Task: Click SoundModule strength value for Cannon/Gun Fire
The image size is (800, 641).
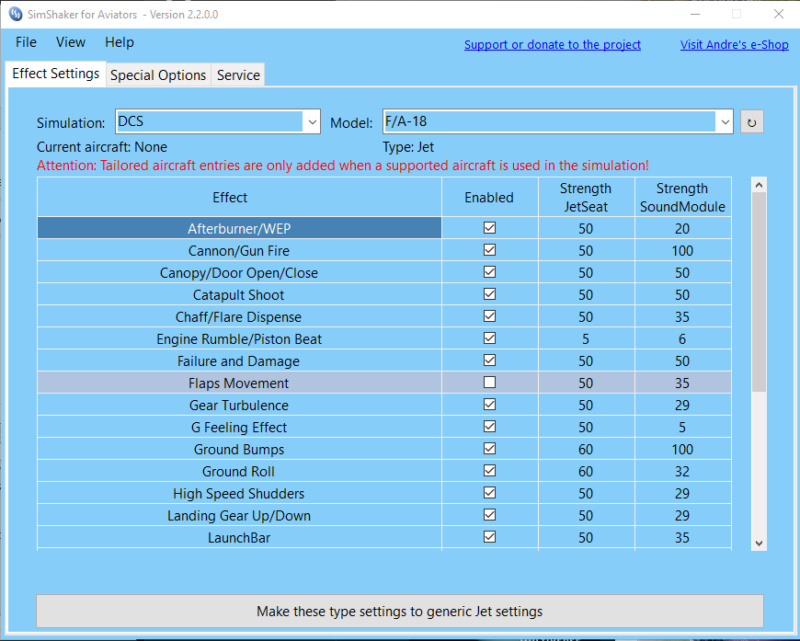Action: tap(682, 251)
